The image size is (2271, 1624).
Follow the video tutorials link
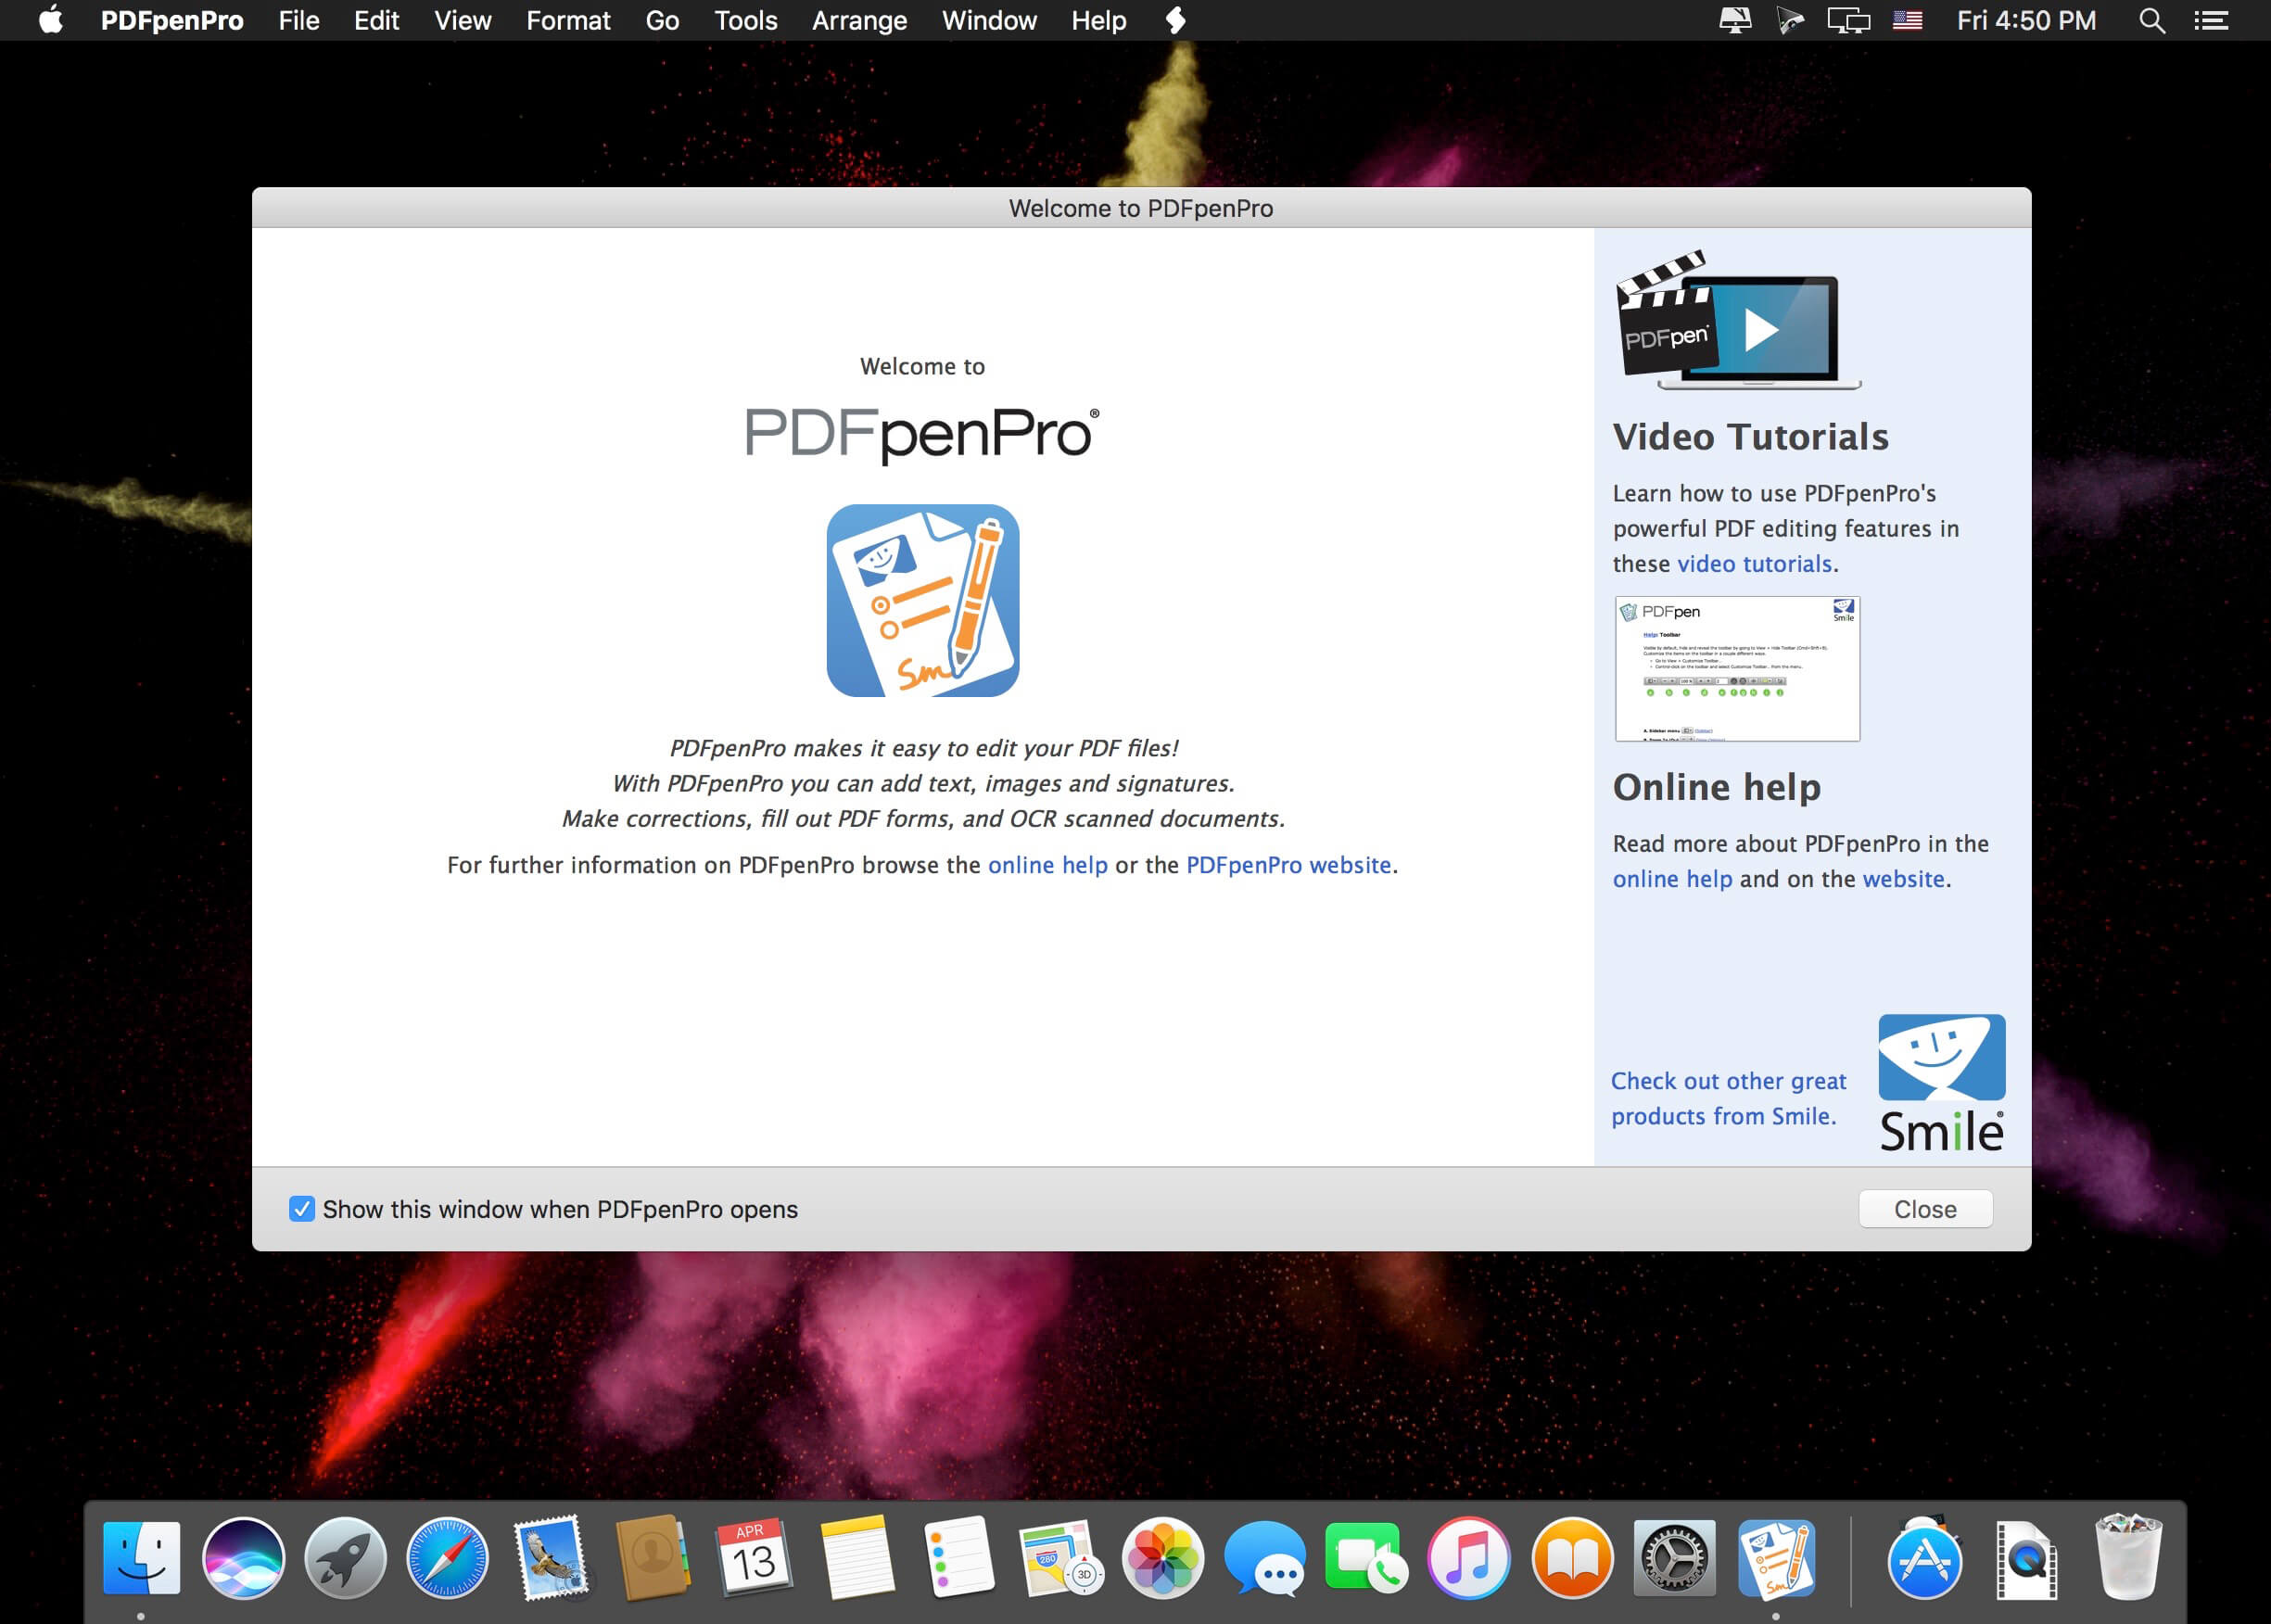pos(1754,564)
